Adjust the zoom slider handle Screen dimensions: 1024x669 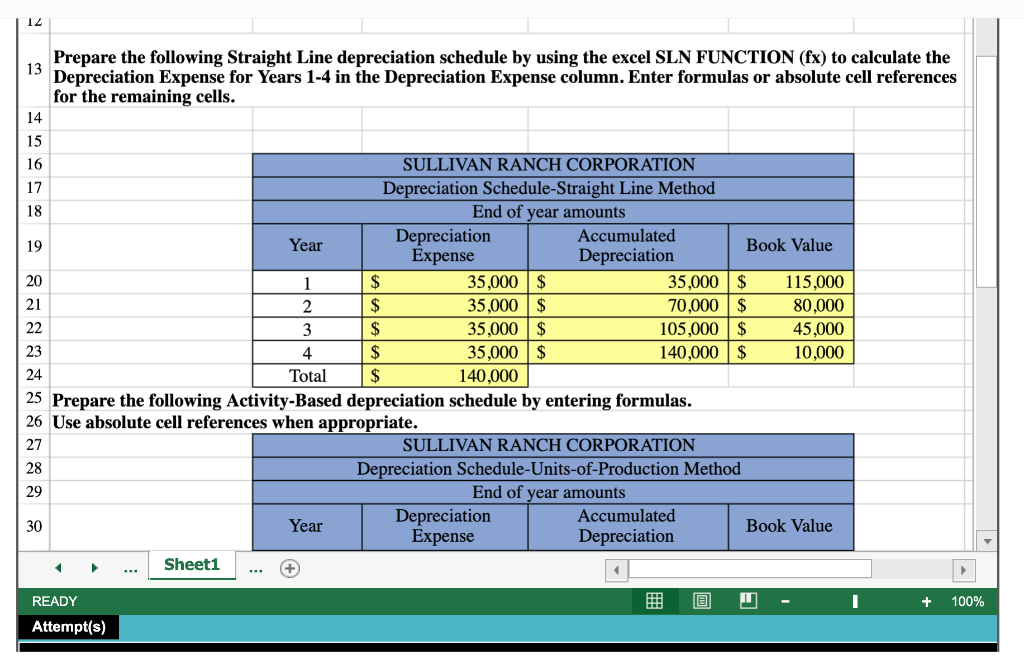point(853,601)
